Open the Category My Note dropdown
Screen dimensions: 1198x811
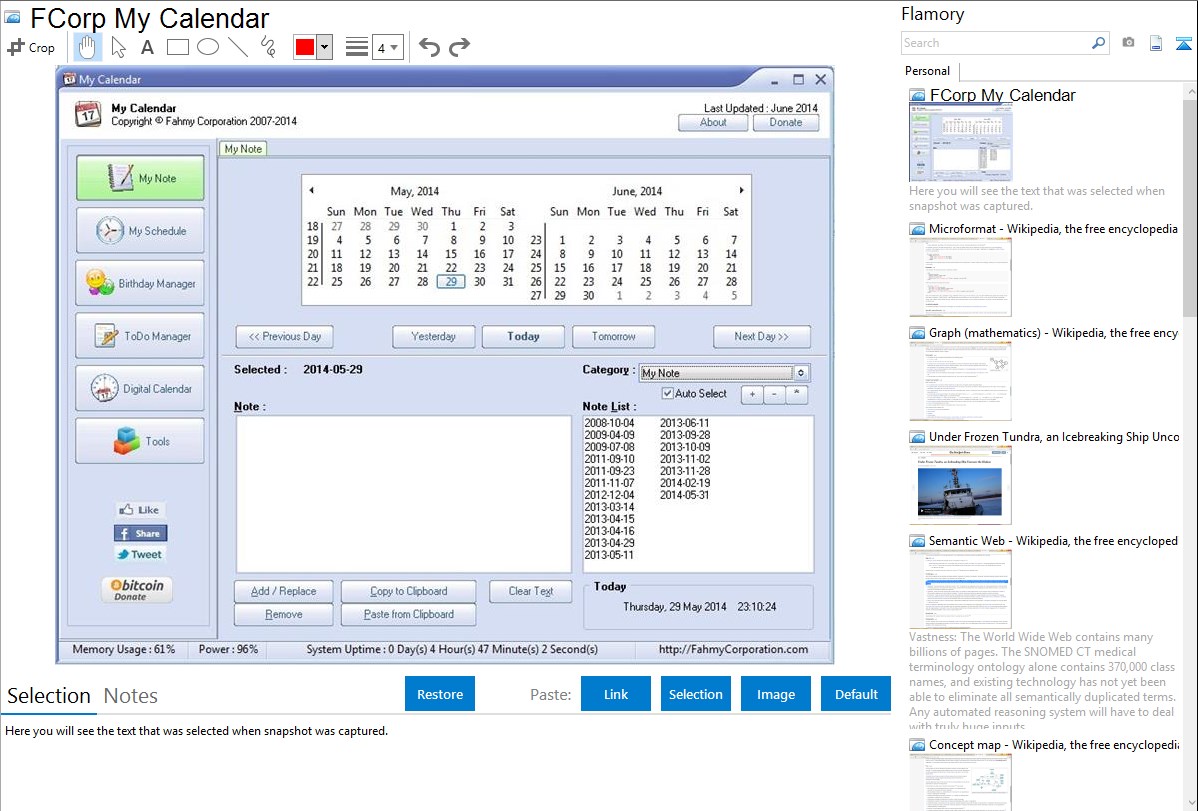[724, 373]
